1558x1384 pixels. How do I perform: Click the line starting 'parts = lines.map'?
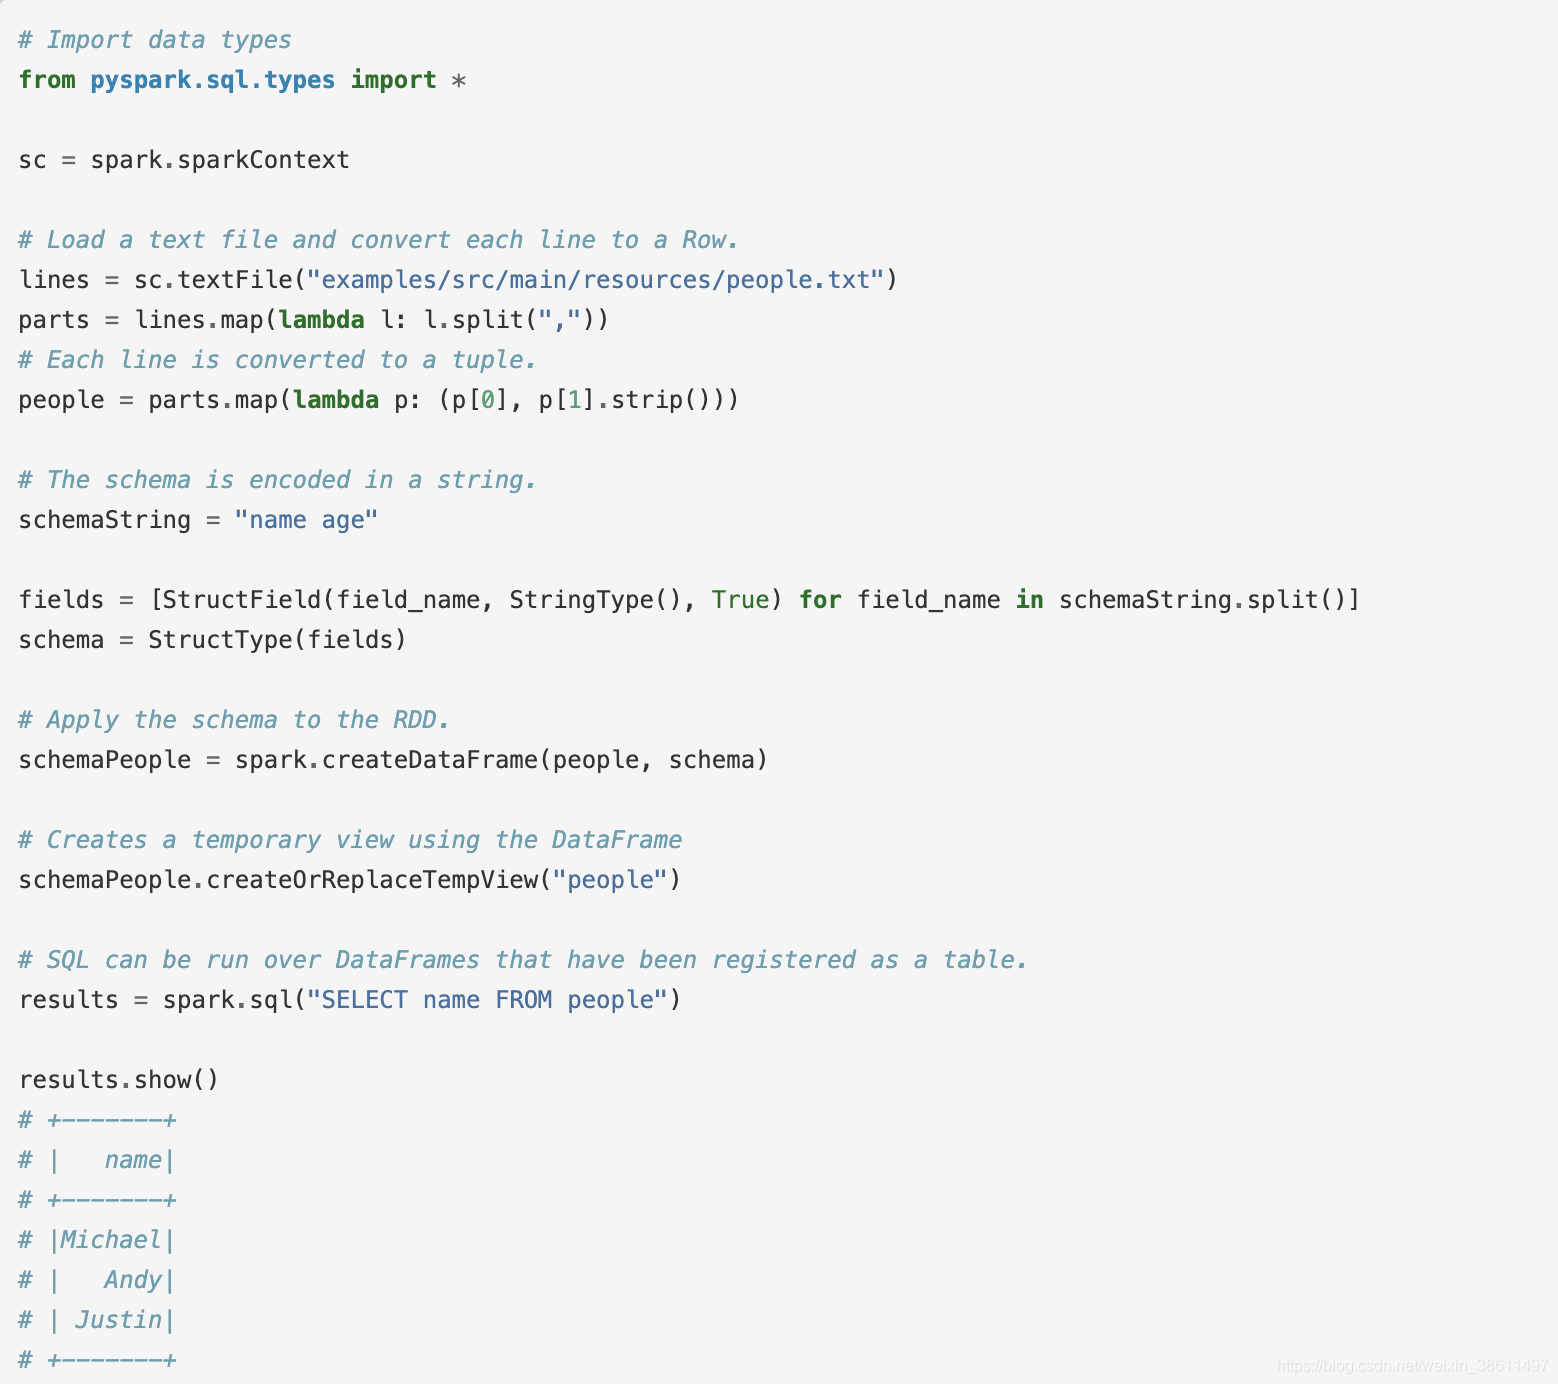[313, 320]
